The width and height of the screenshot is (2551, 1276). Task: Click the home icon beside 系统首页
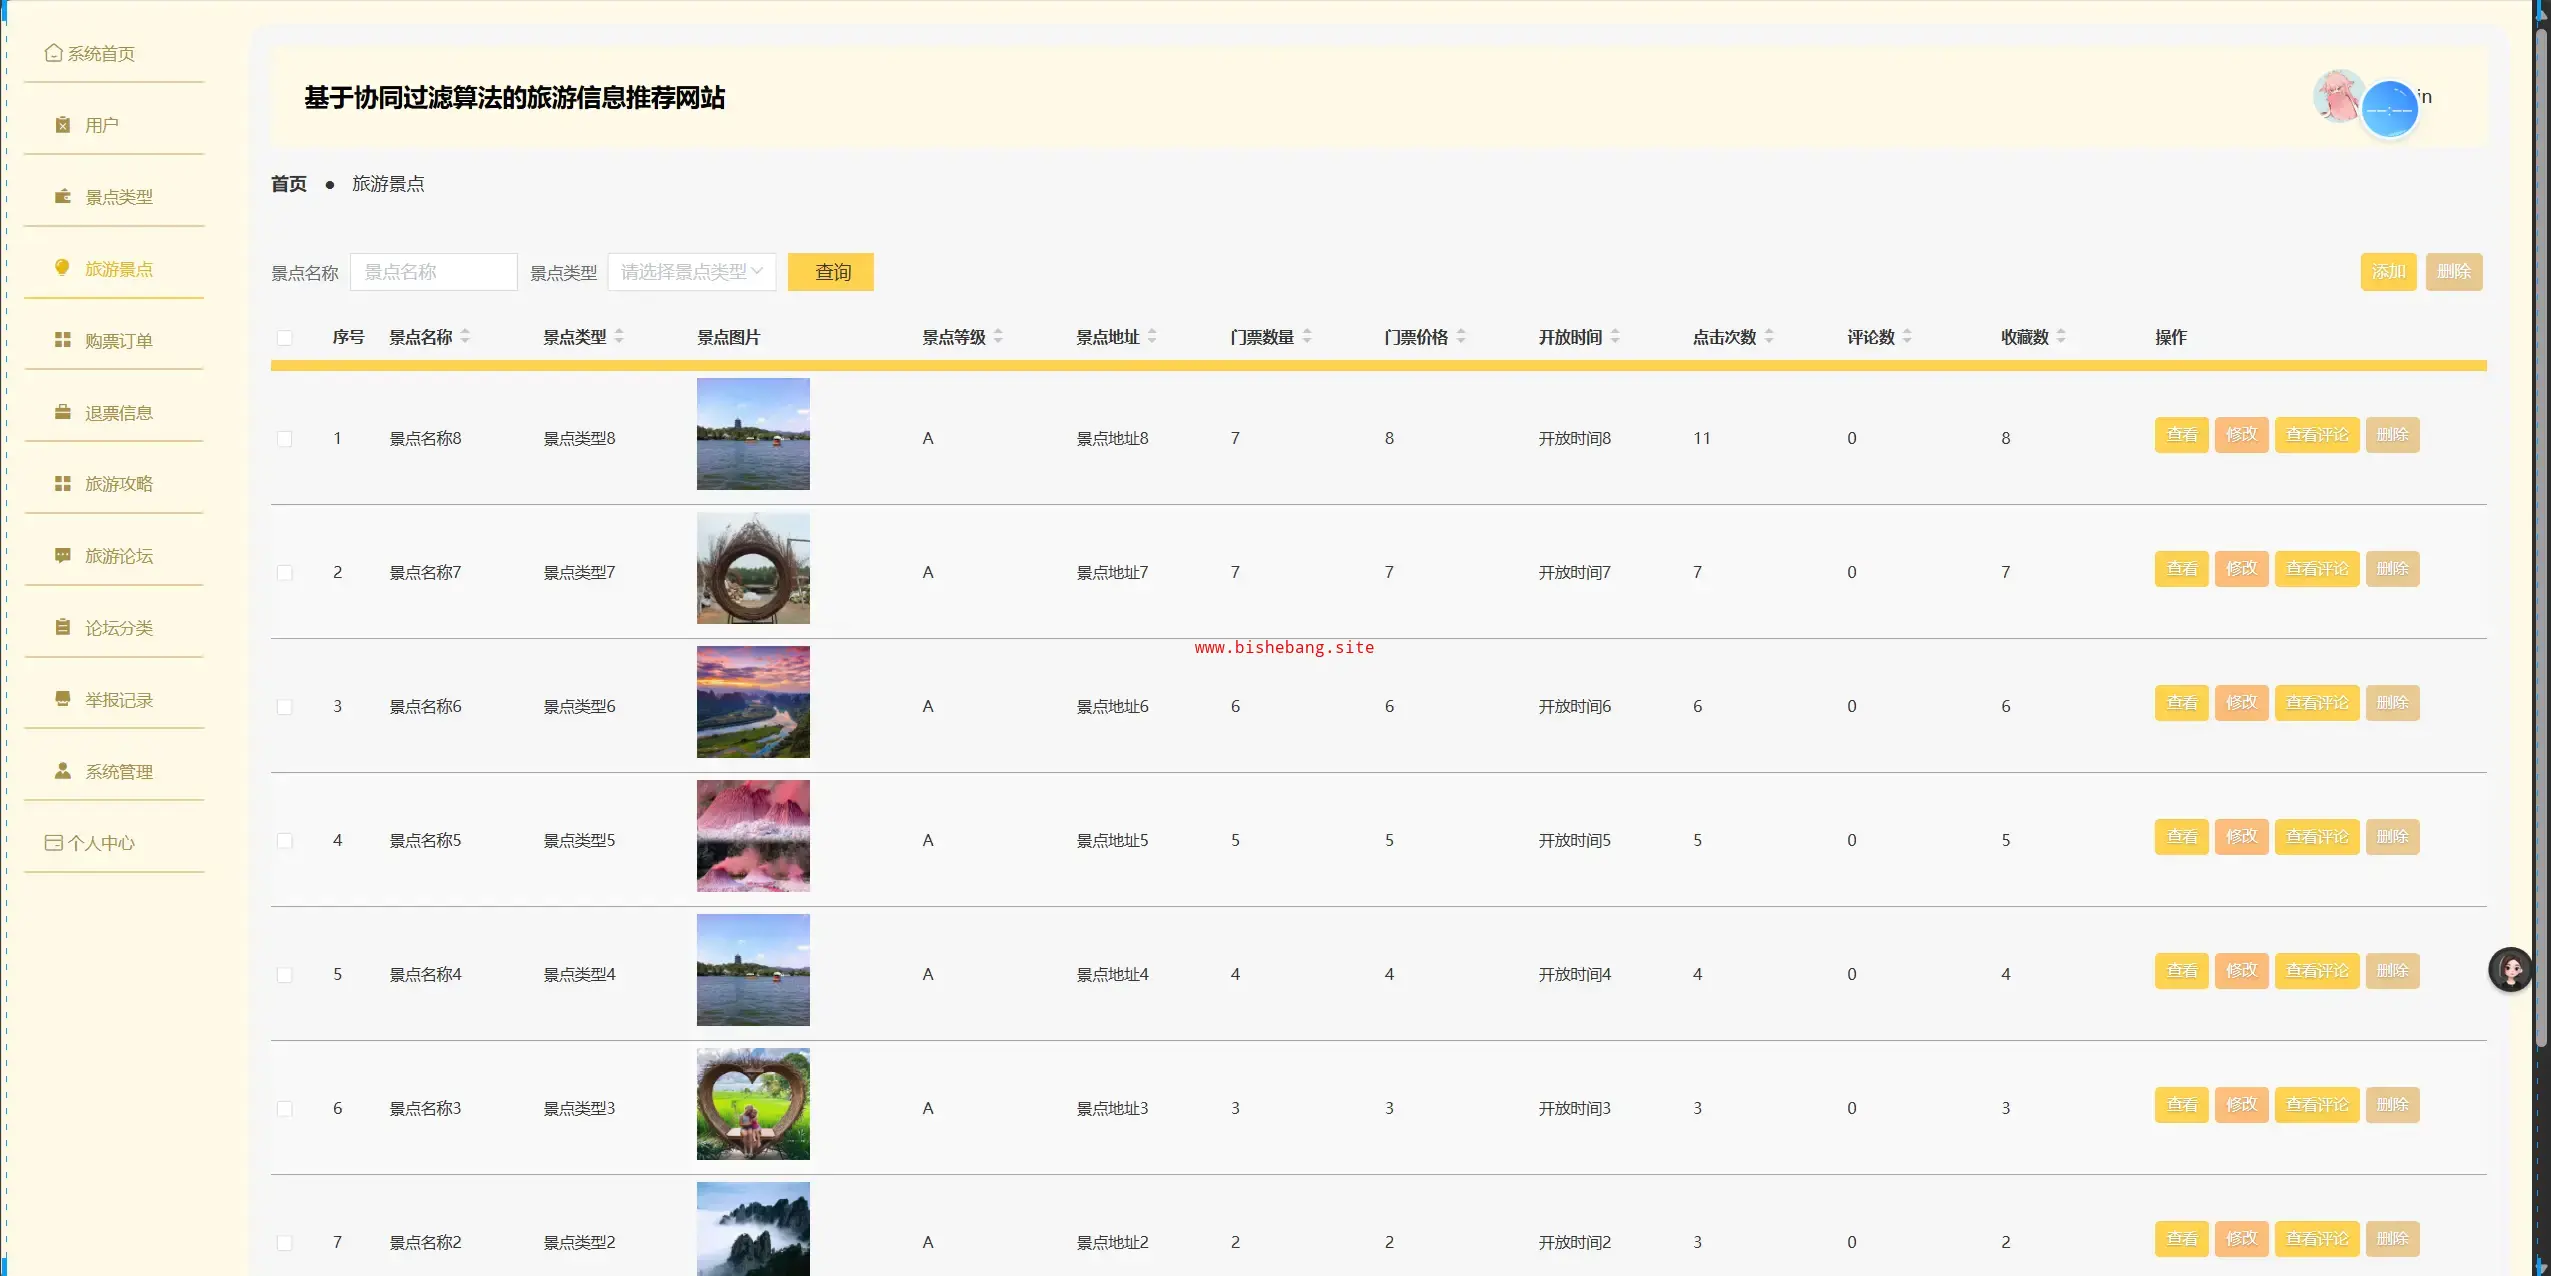[x=54, y=53]
